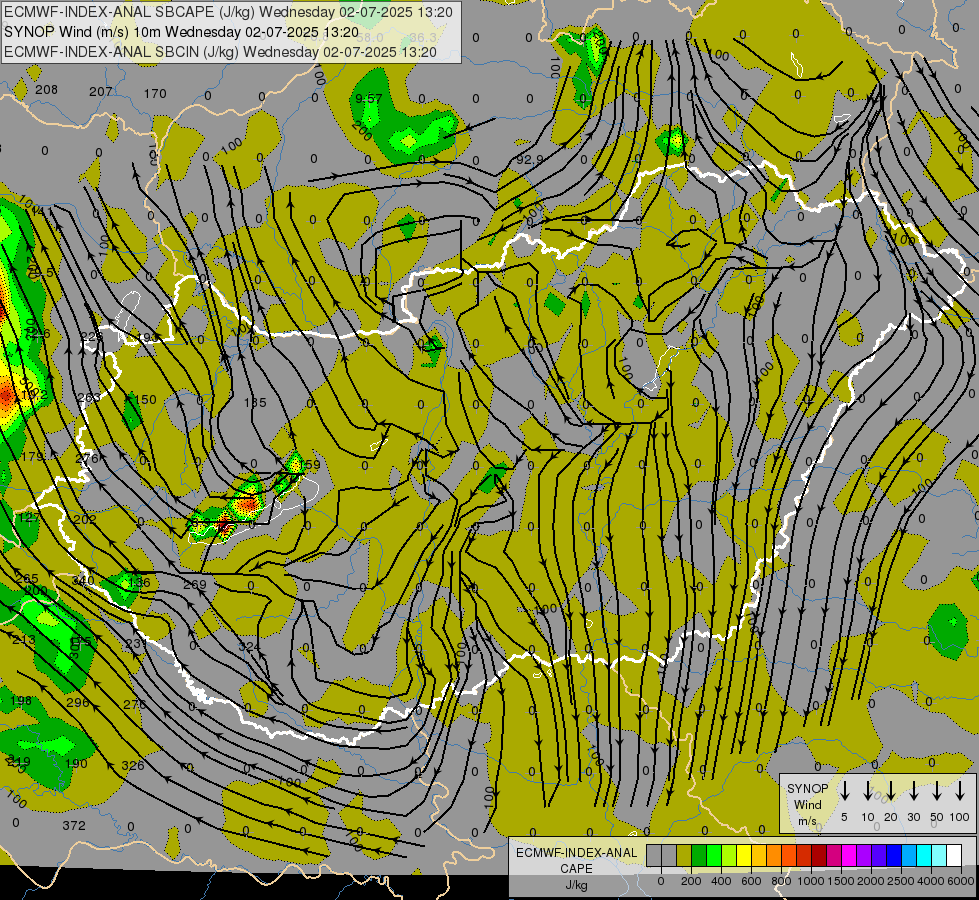Click the ECMWF-INDEX-ANAL CAPE legend title
979x900 pixels.
click(x=576, y=860)
